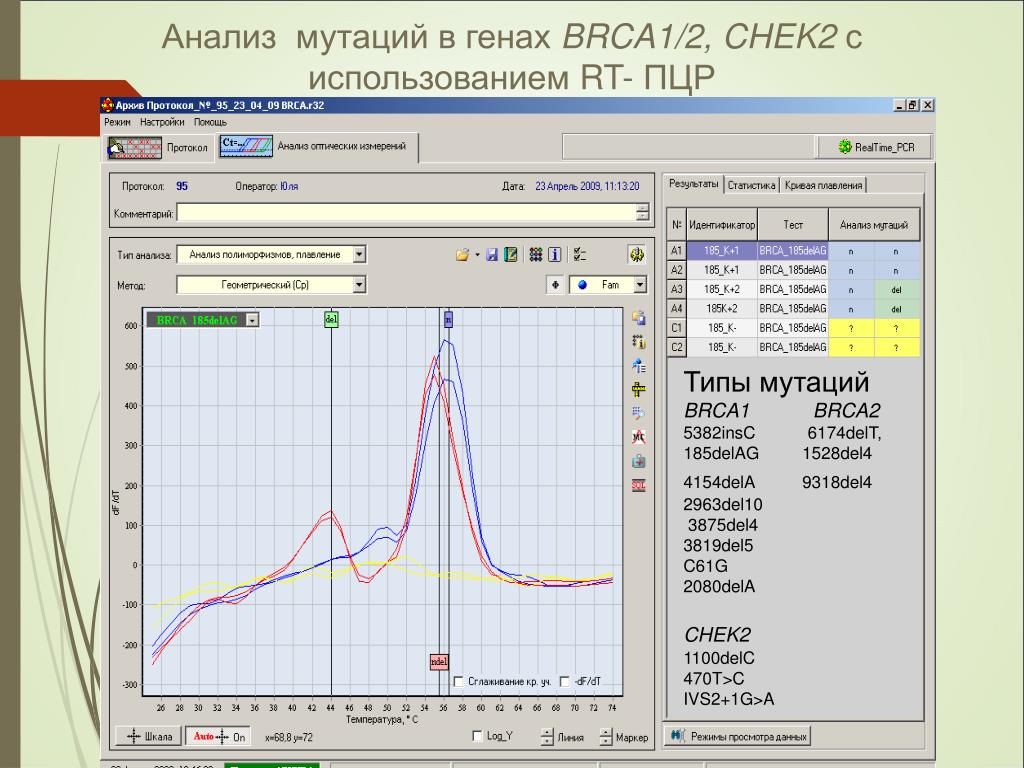The image size is (1024, 768).
Task: Open the Метод Геометрический (Cp) dropdown
Action: [x=359, y=285]
